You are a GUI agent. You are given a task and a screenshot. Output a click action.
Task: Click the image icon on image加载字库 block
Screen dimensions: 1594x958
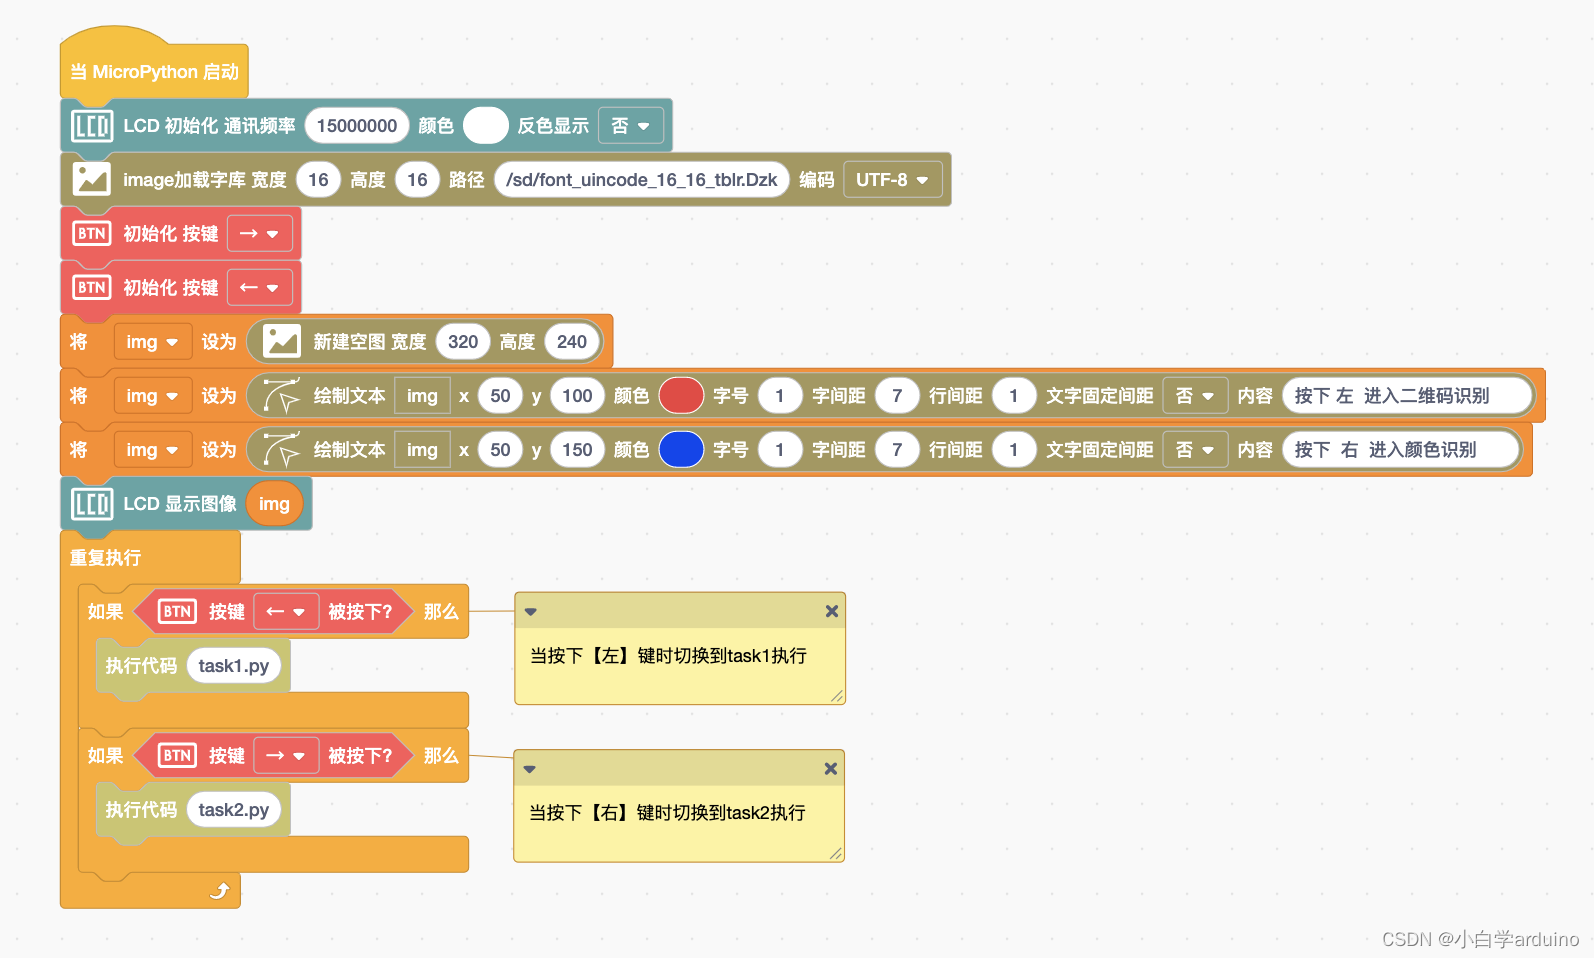pos(91,180)
